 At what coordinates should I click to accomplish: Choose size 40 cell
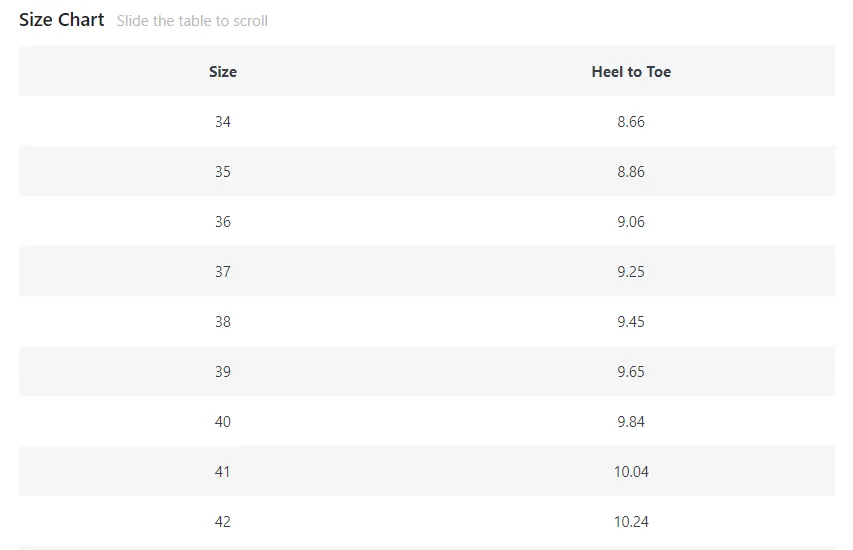tap(223, 422)
